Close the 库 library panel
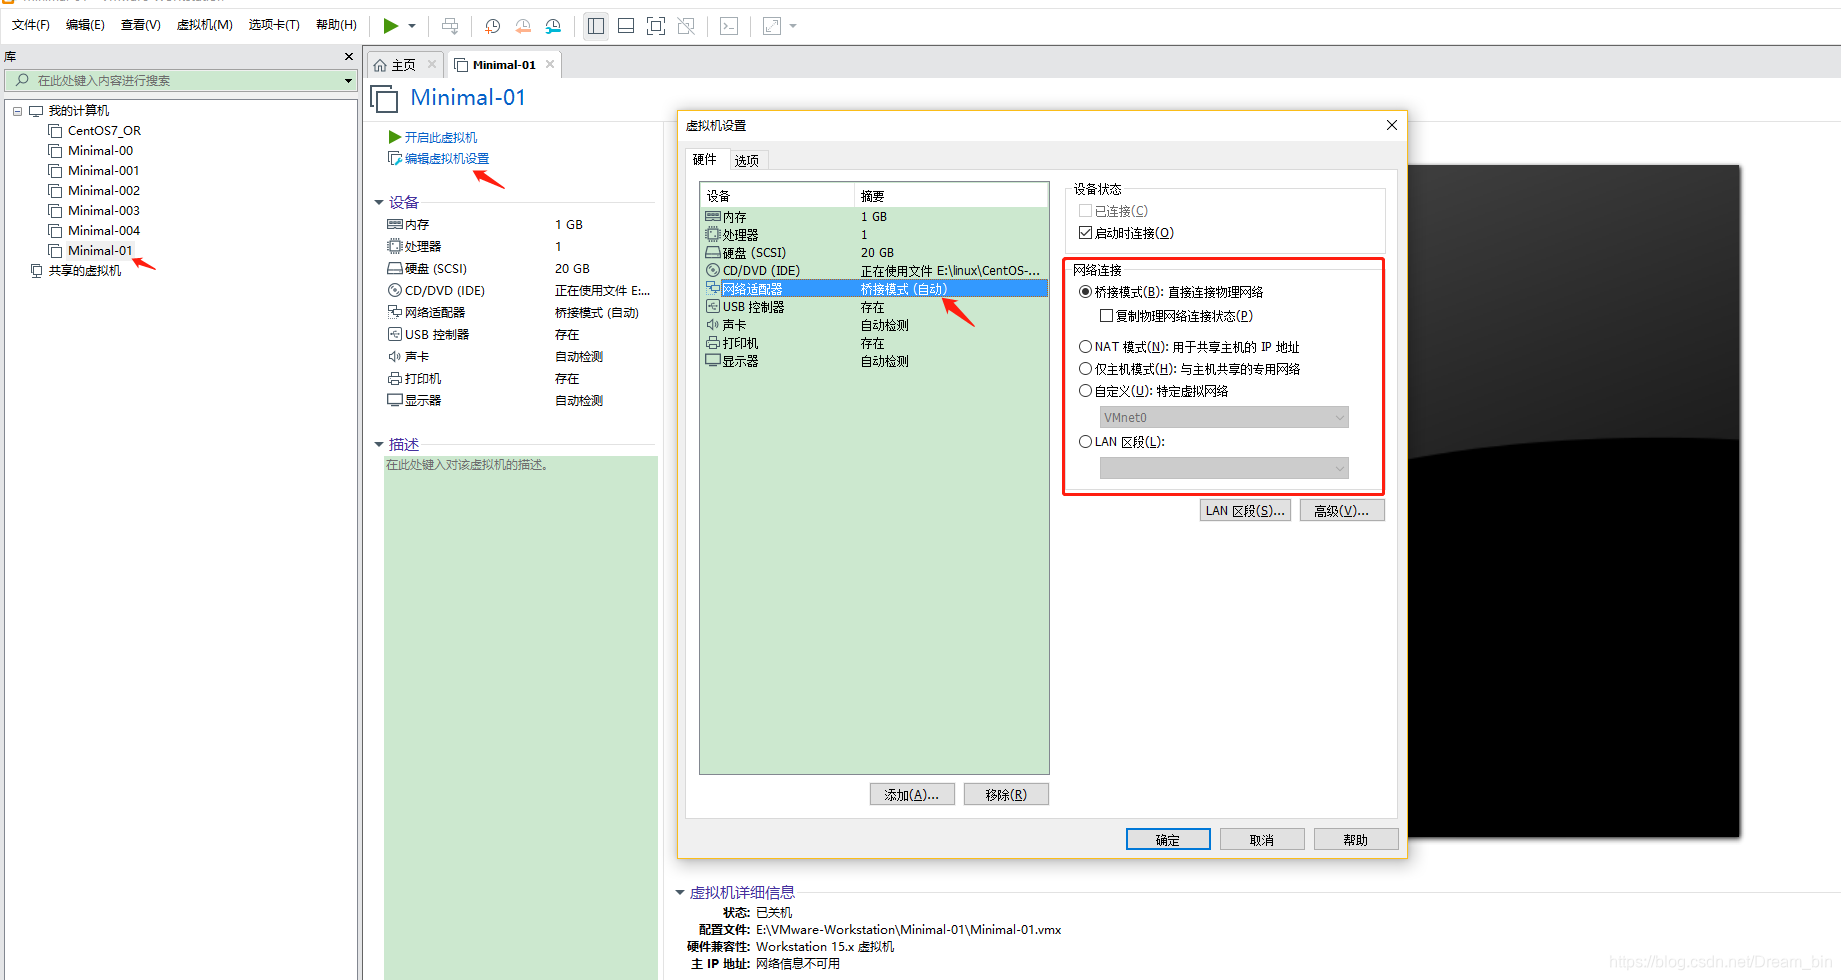1841x980 pixels. click(349, 57)
